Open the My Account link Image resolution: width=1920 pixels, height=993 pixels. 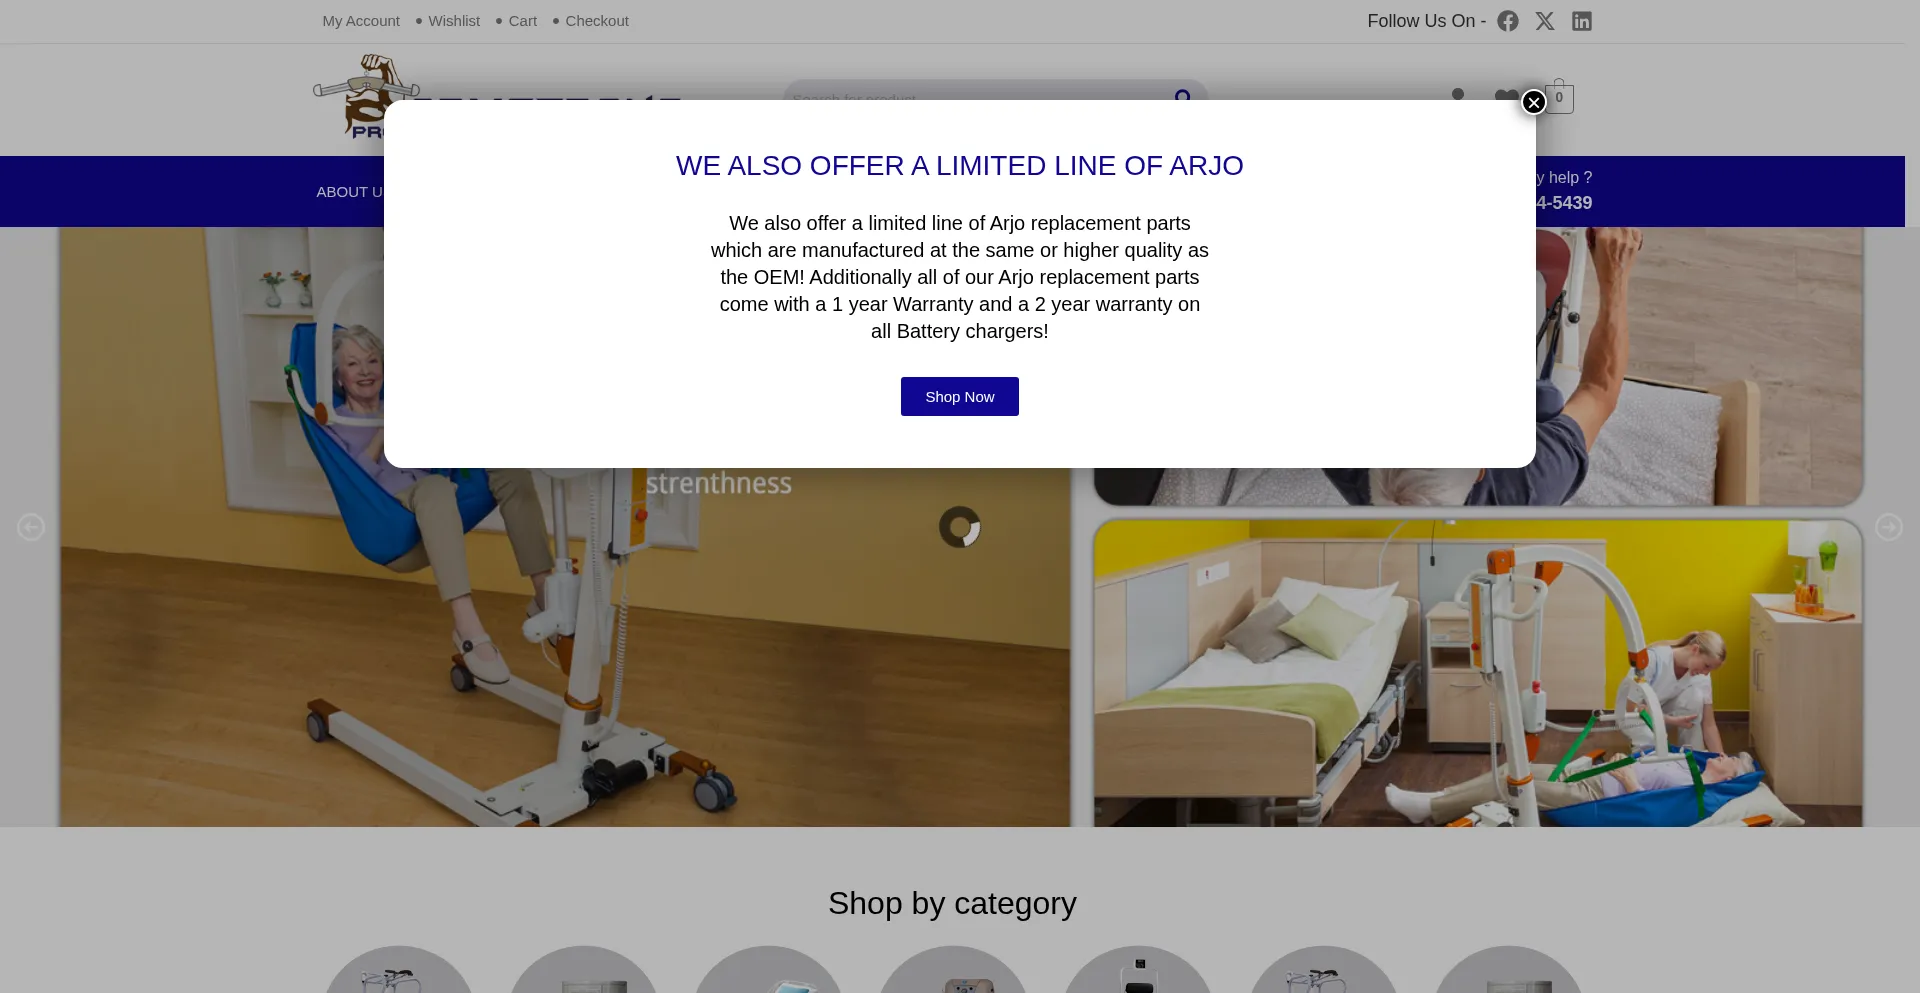click(x=361, y=21)
